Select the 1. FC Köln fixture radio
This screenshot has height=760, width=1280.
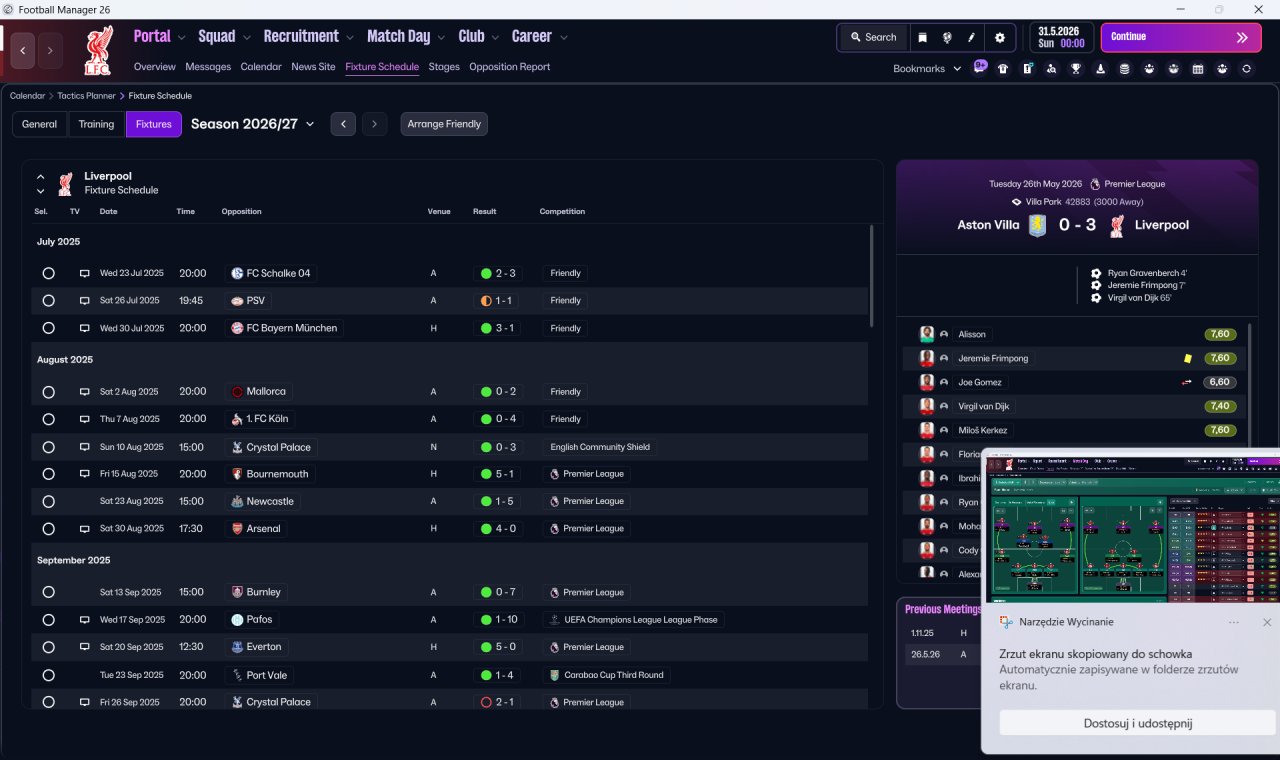pos(48,419)
